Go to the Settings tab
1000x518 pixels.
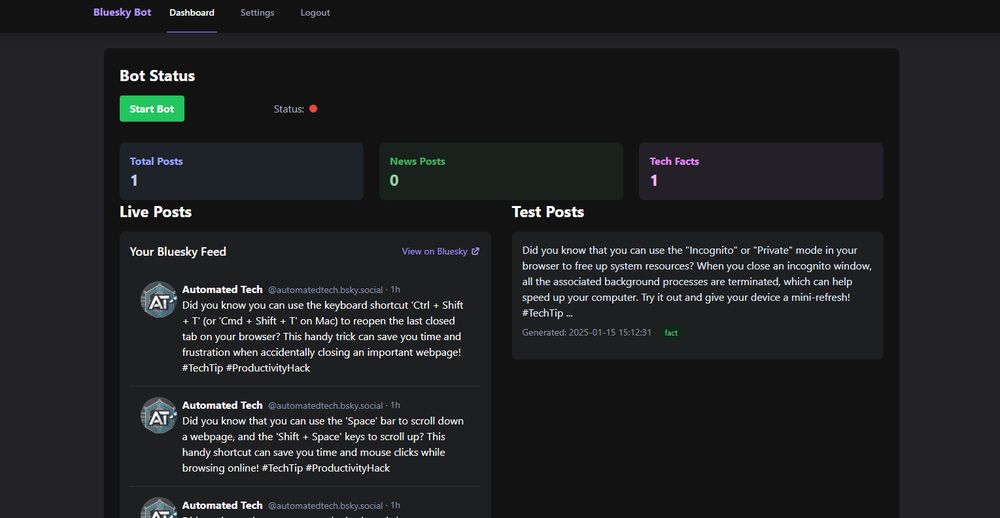(x=257, y=13)
